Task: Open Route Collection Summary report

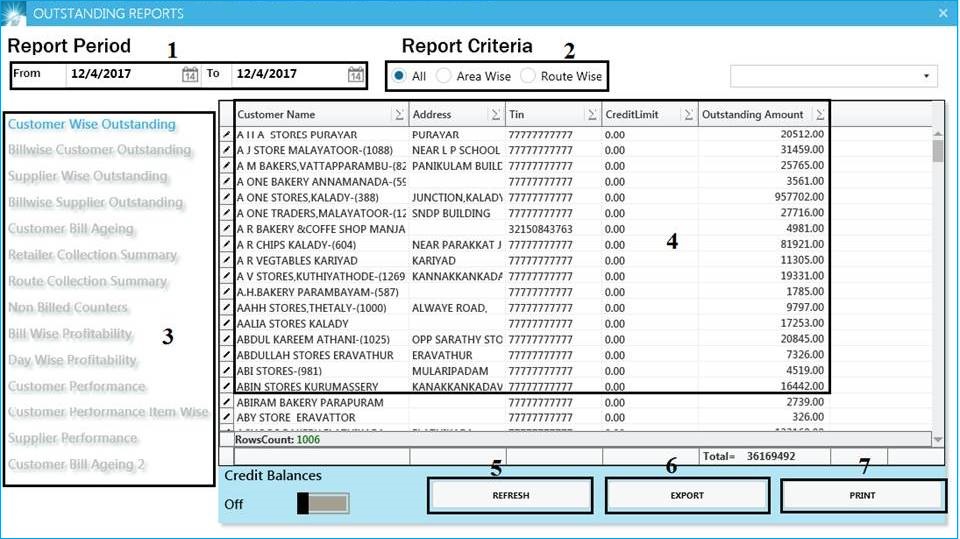Action: click(x=88, y=282)
